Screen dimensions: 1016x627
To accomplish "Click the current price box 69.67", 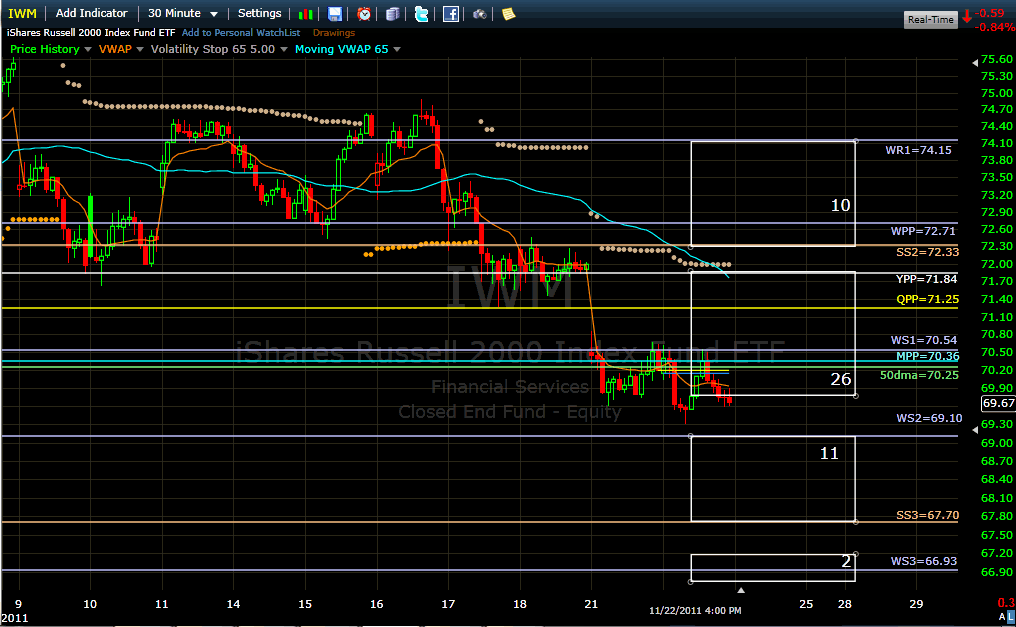I will point(998,404).
